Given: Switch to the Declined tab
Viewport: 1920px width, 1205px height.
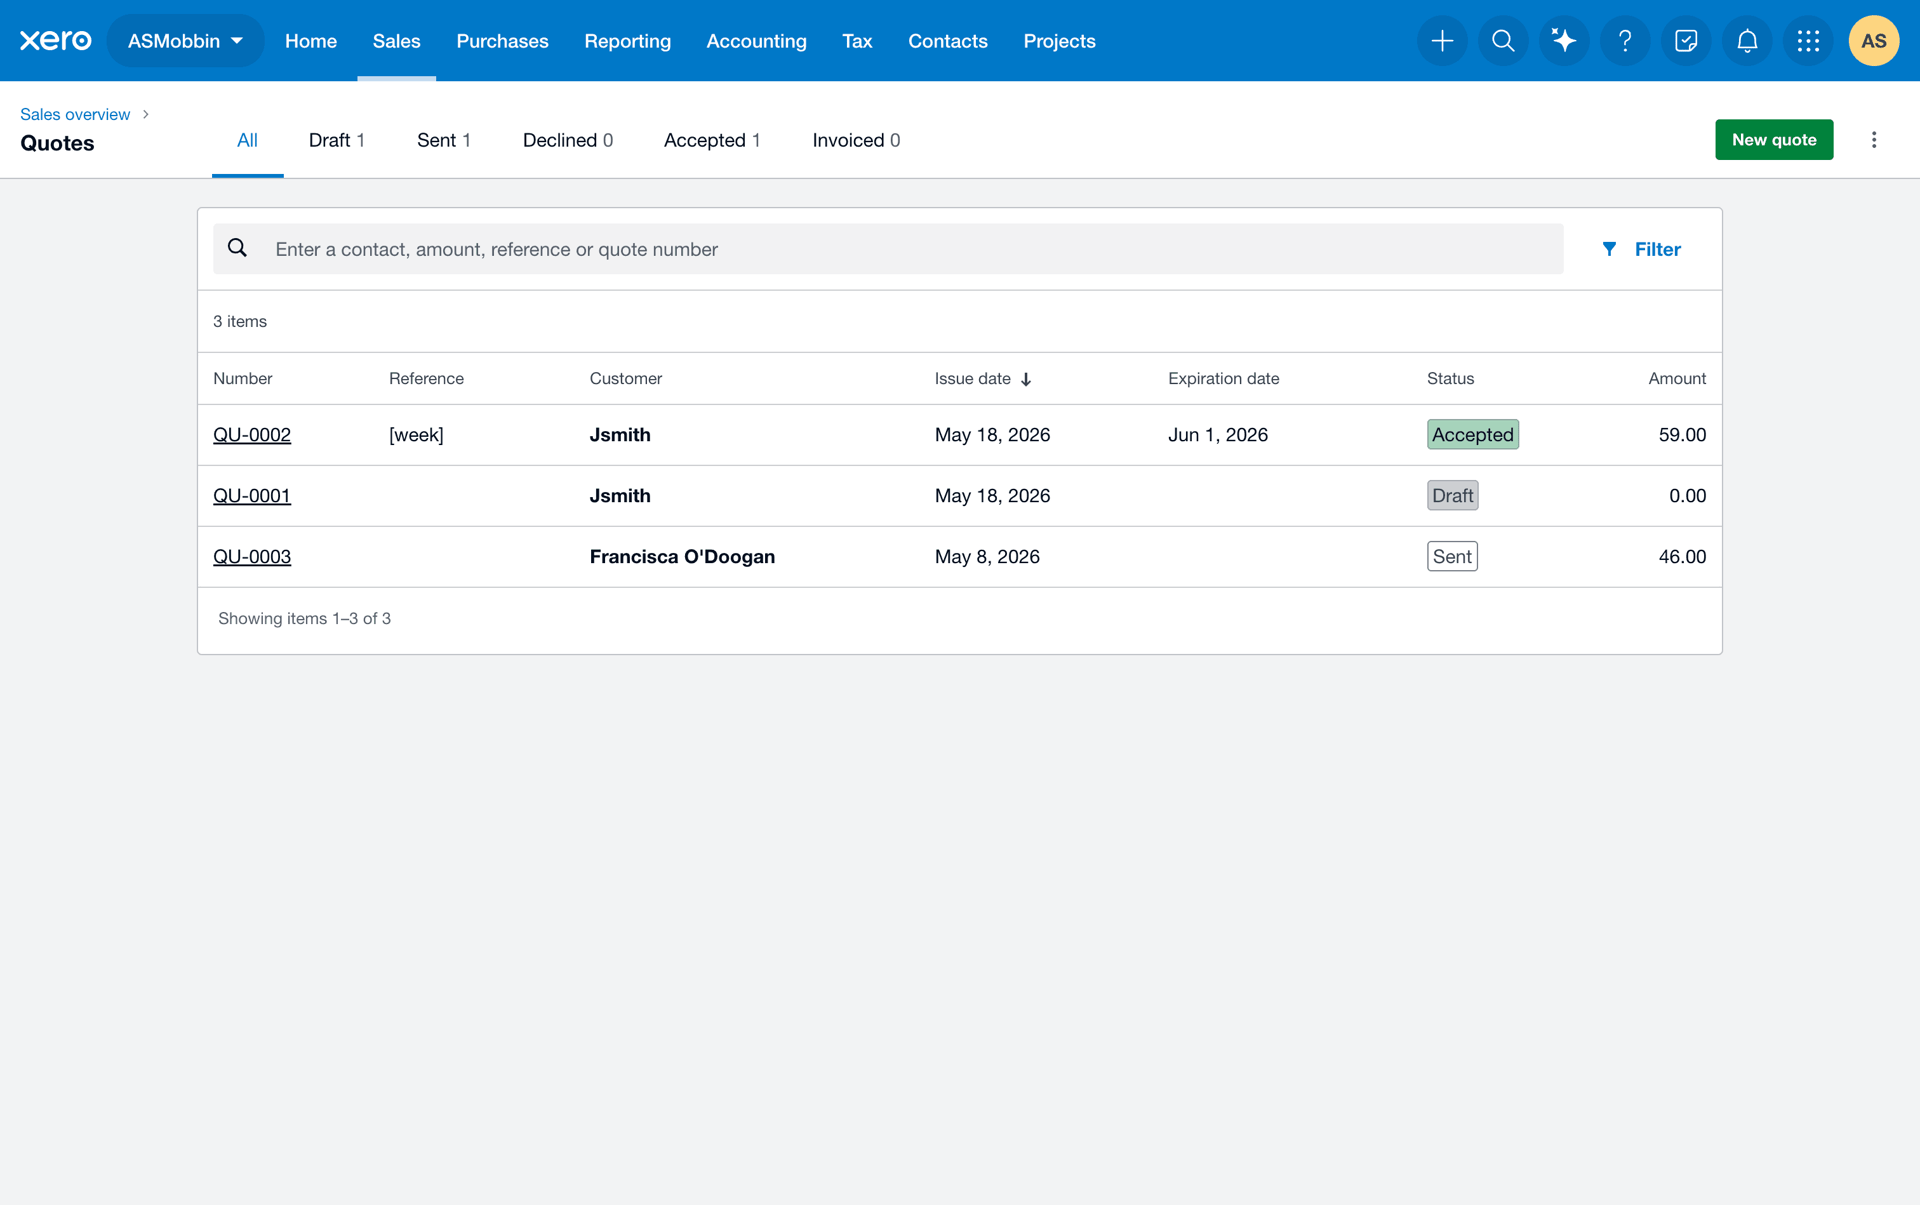Looking at the screenshot, I should [567, 140].
